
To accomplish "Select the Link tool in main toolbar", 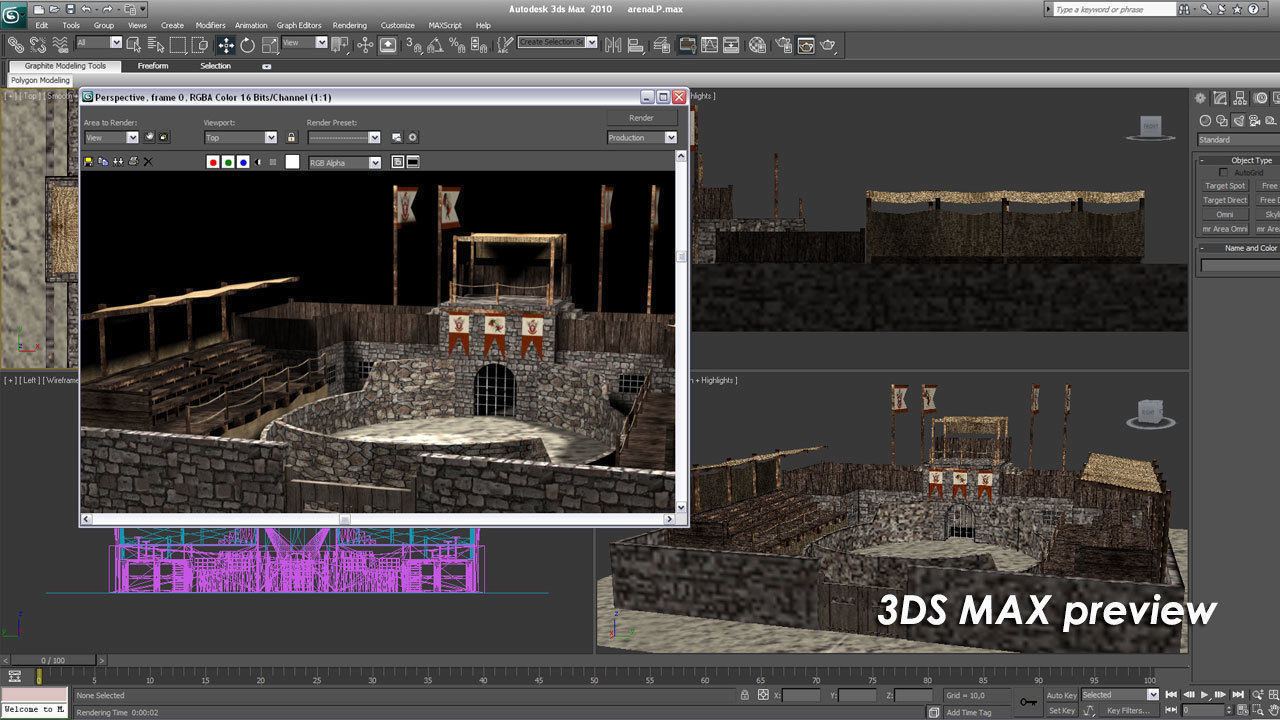I will click(16, 44).
